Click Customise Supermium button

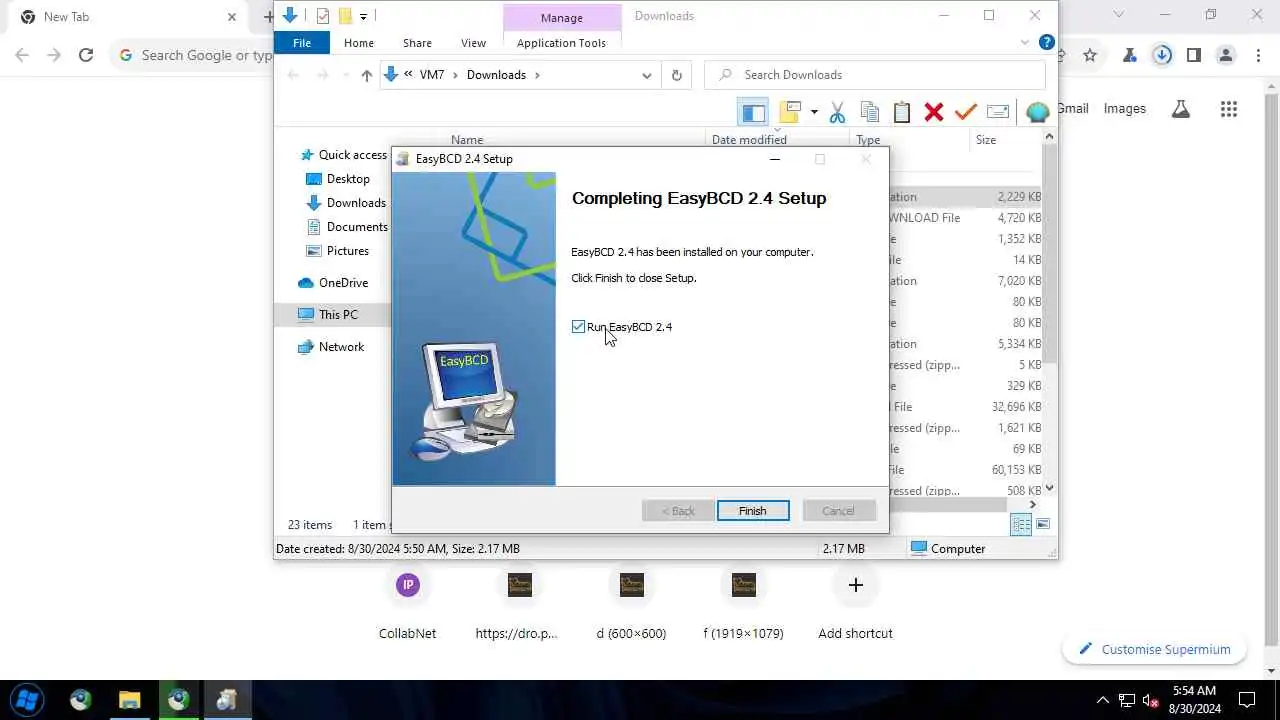tap(1154, 649)
